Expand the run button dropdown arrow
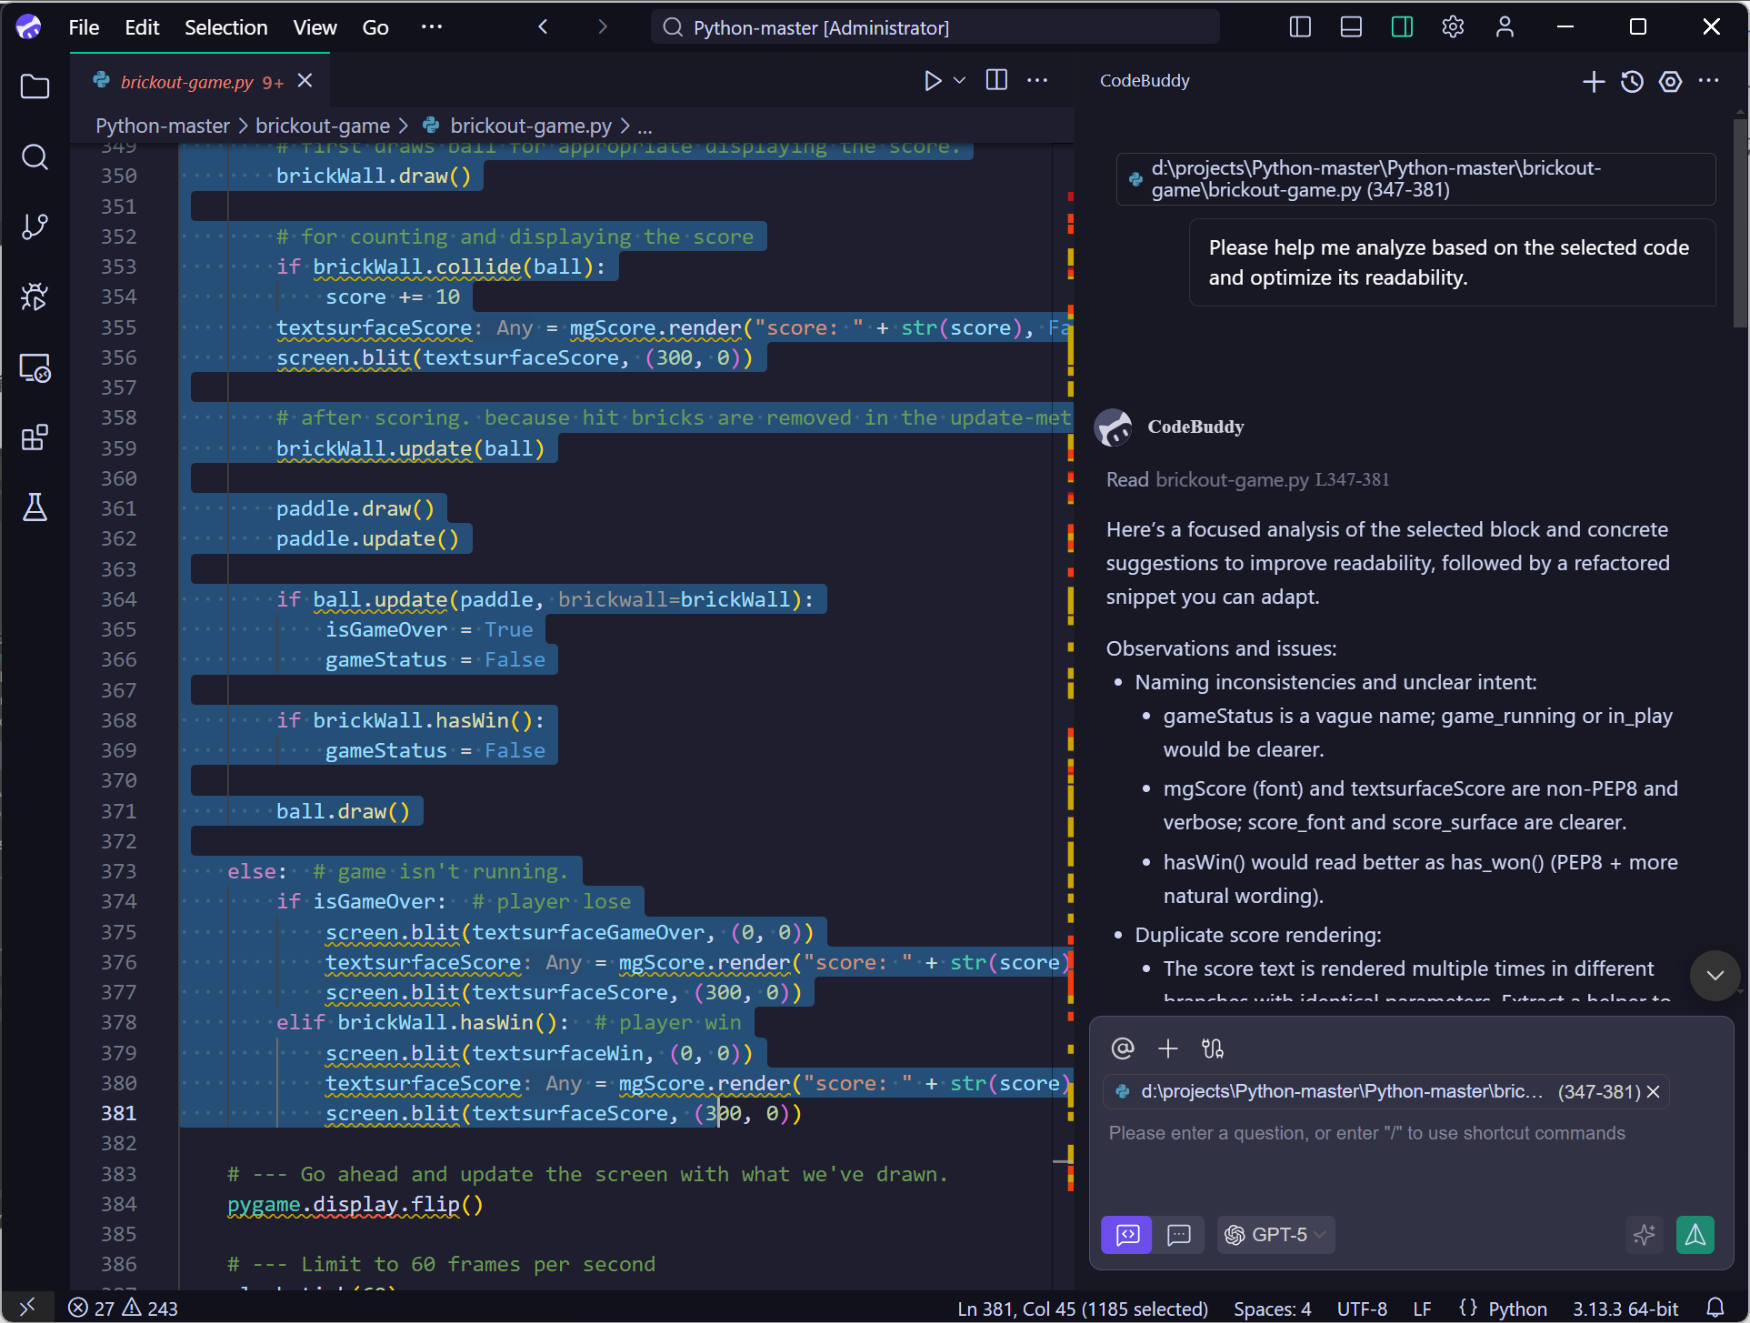Image resolution: width=1750 pixels, height=1323 pixels. click(960, 80)
